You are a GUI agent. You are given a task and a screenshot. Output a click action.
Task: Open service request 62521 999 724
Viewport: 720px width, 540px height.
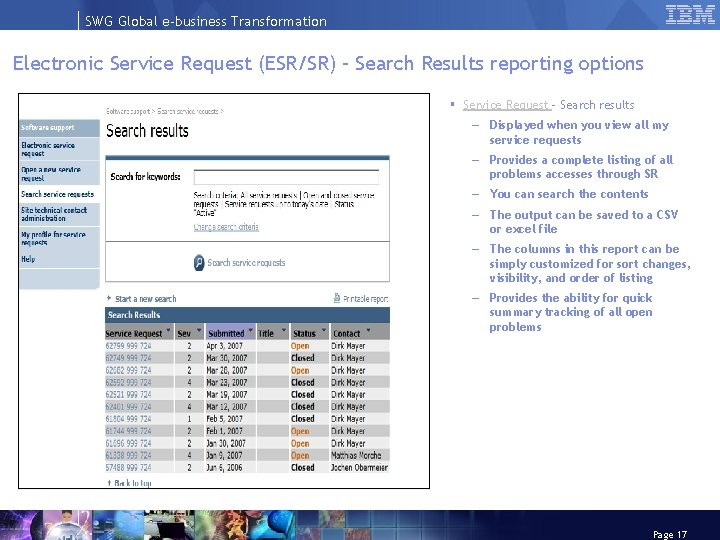pos(128,394)
